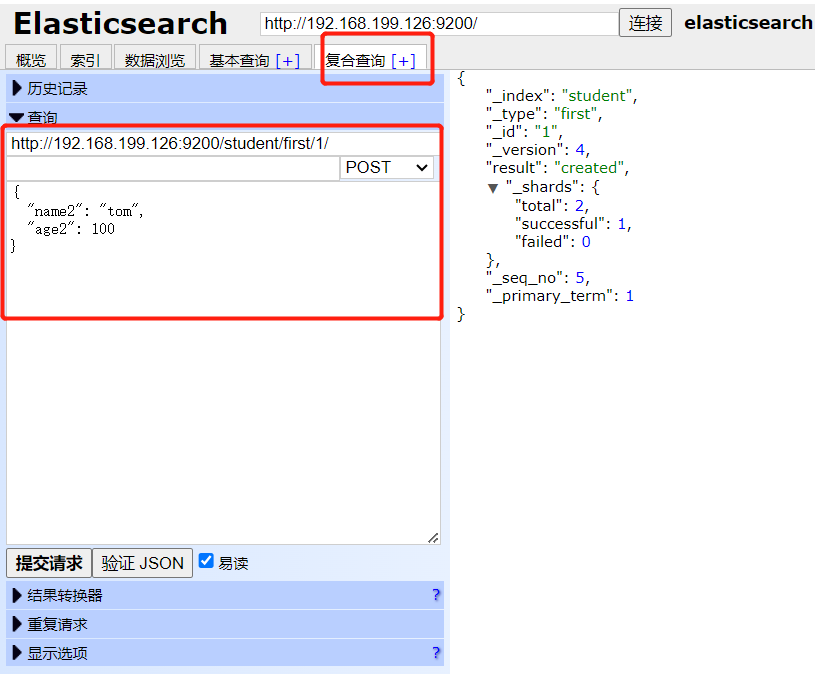Click inside the JSON request body editor

coord(224,363)
